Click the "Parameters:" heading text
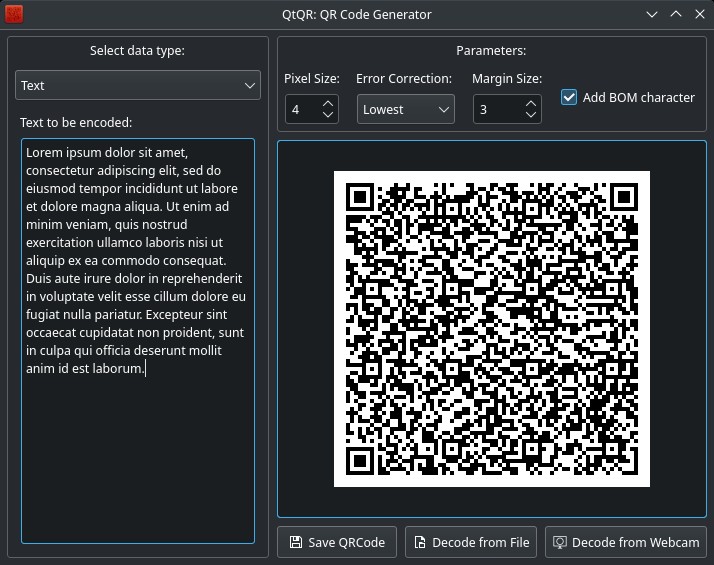Screen dimensions: 714x565 pos(491,51)
